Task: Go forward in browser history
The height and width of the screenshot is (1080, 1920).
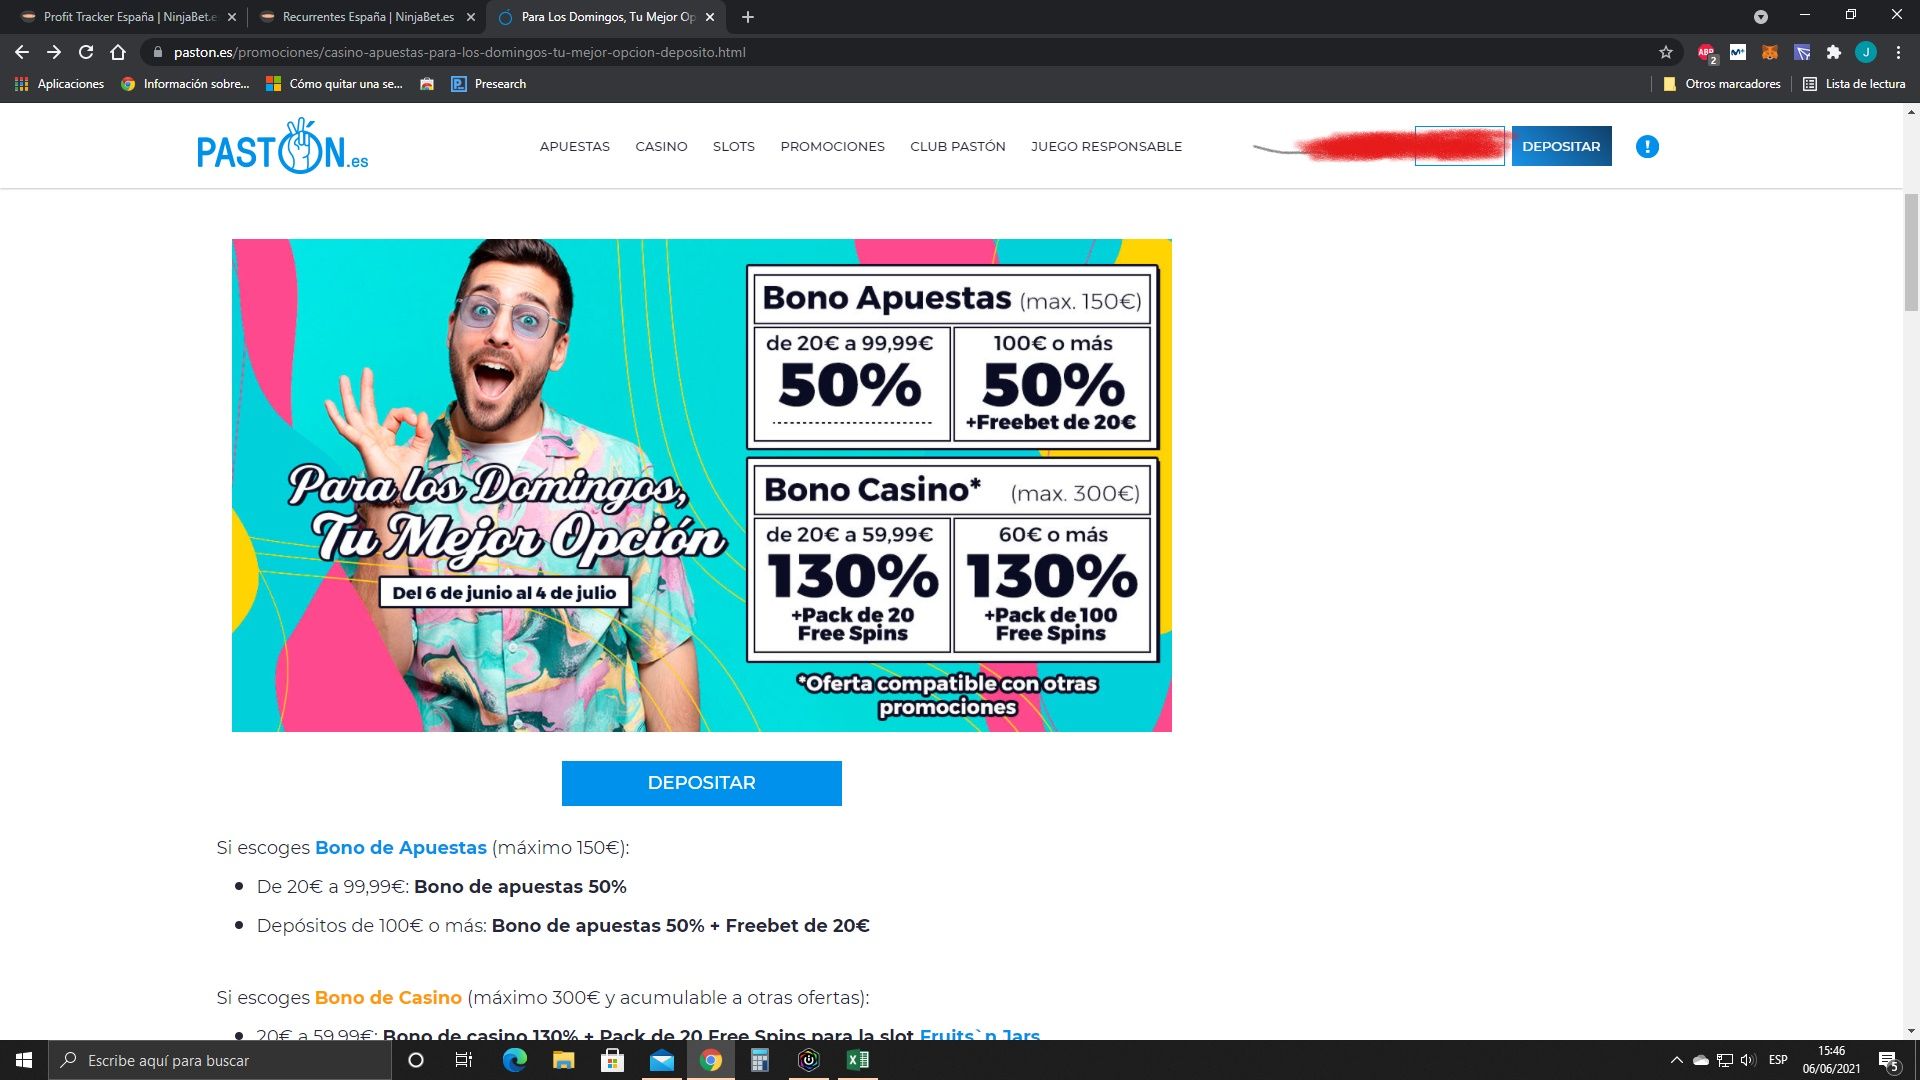Action: pos(54,52)
